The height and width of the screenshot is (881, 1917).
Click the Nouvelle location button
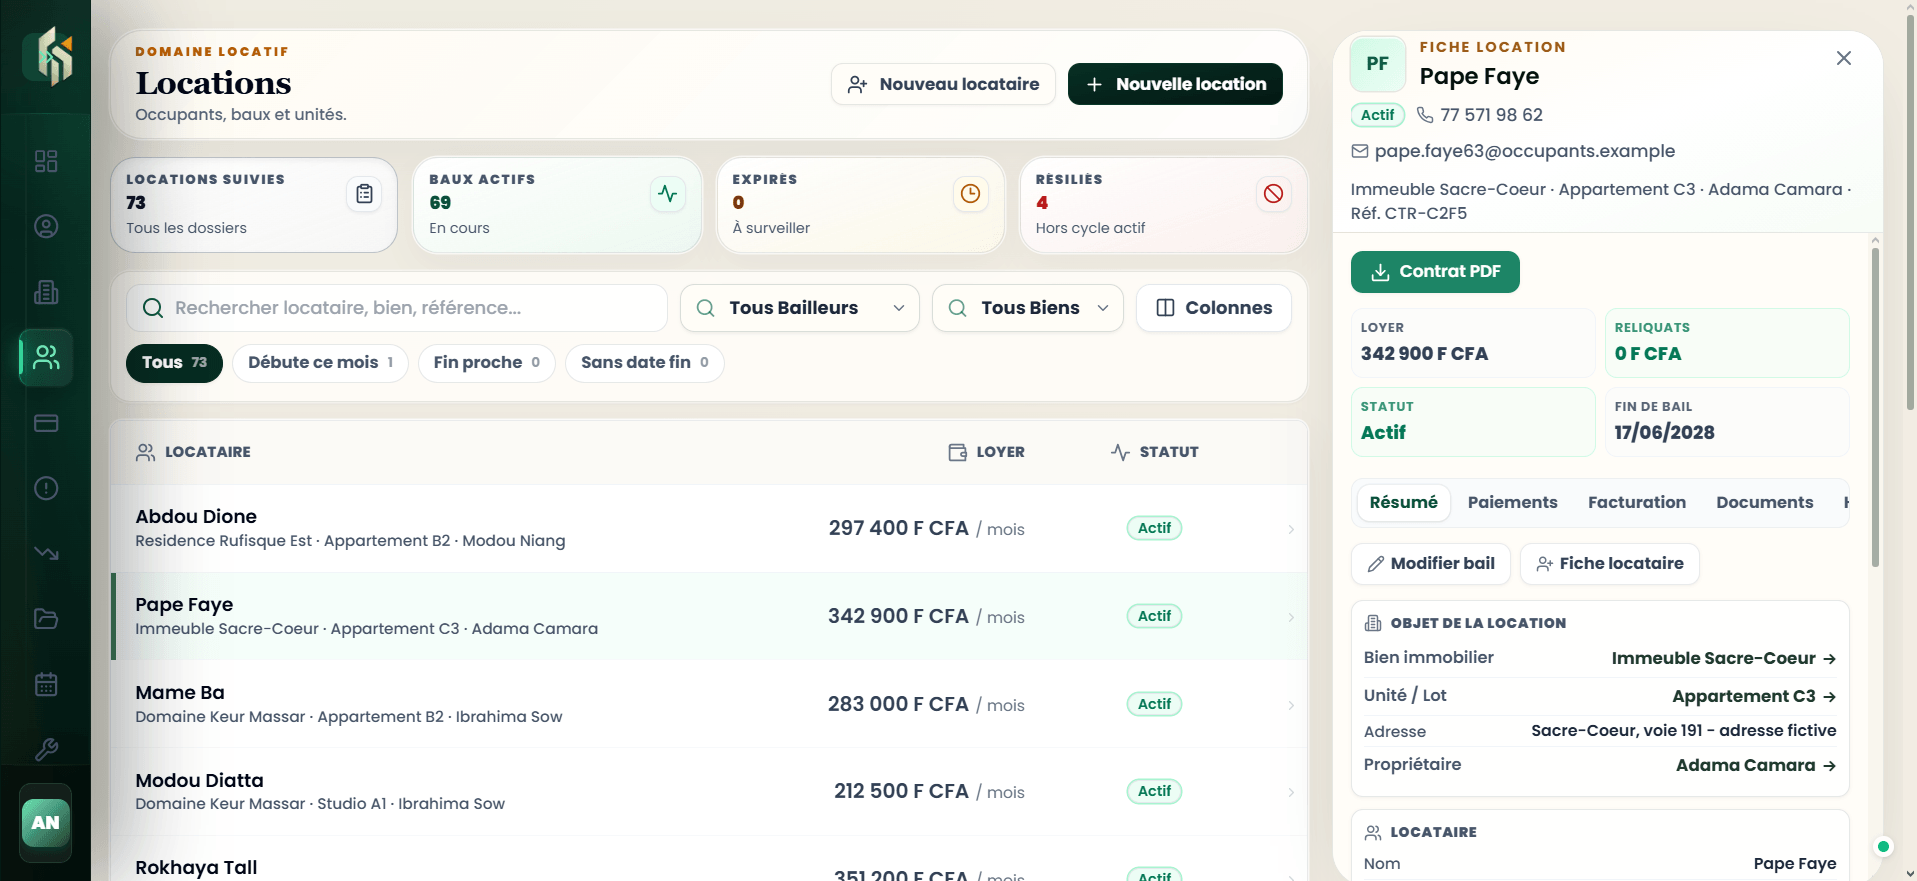pyautogui.click(x=1175, y=84)
